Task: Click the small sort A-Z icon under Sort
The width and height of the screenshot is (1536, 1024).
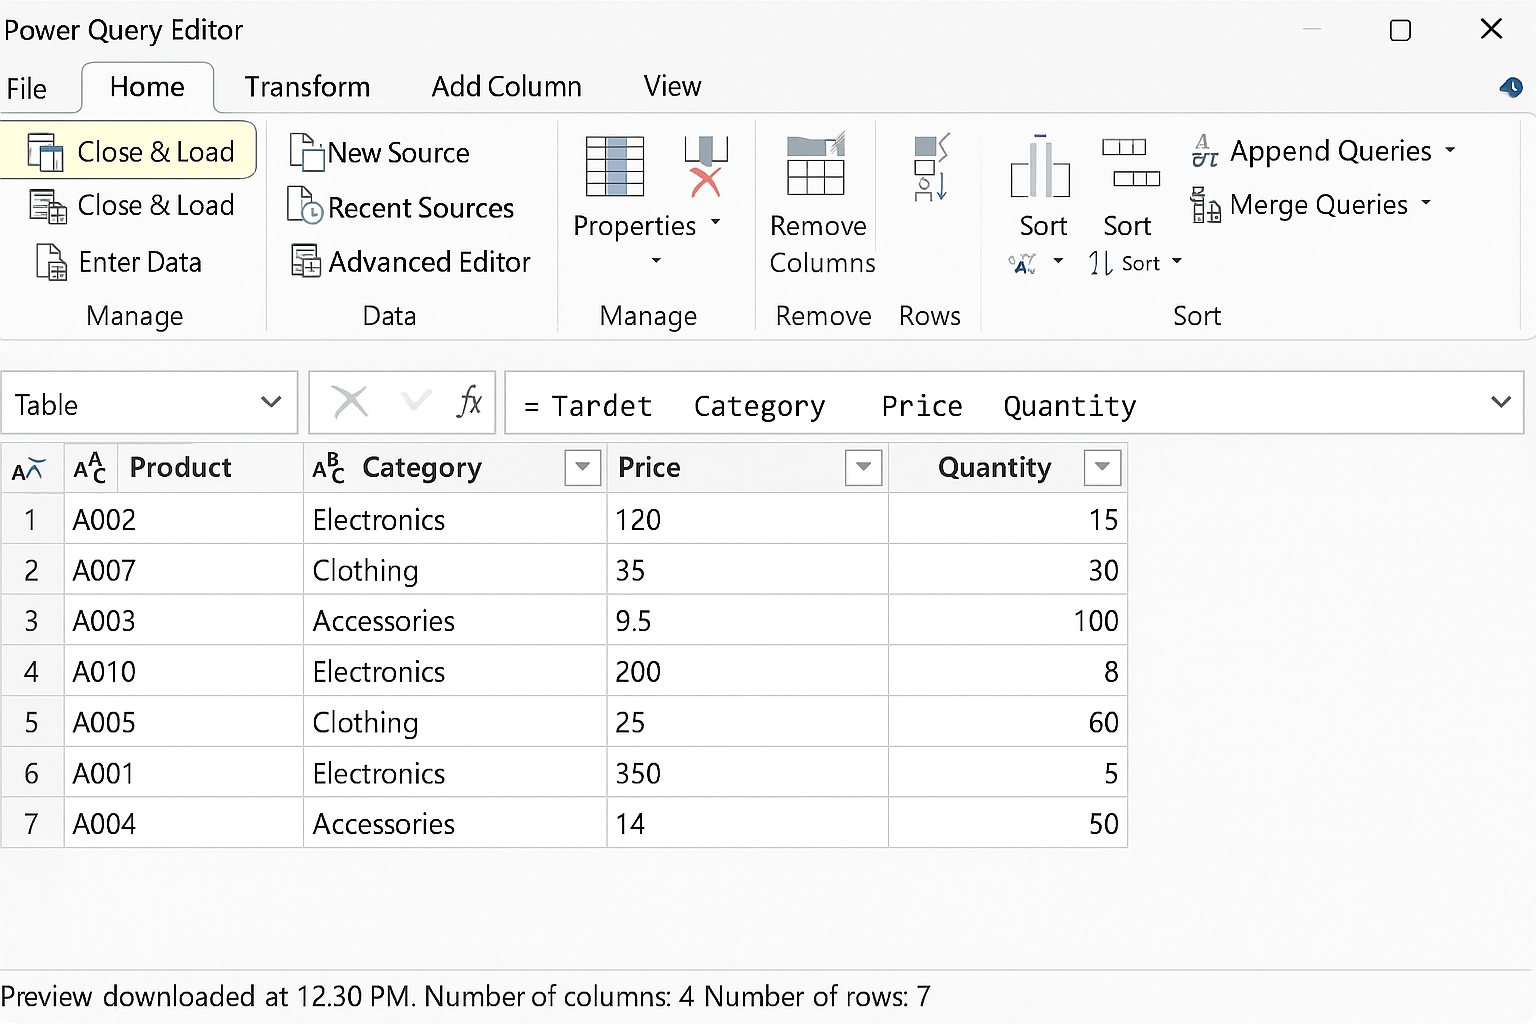Action: click(x=1023, y=264)
